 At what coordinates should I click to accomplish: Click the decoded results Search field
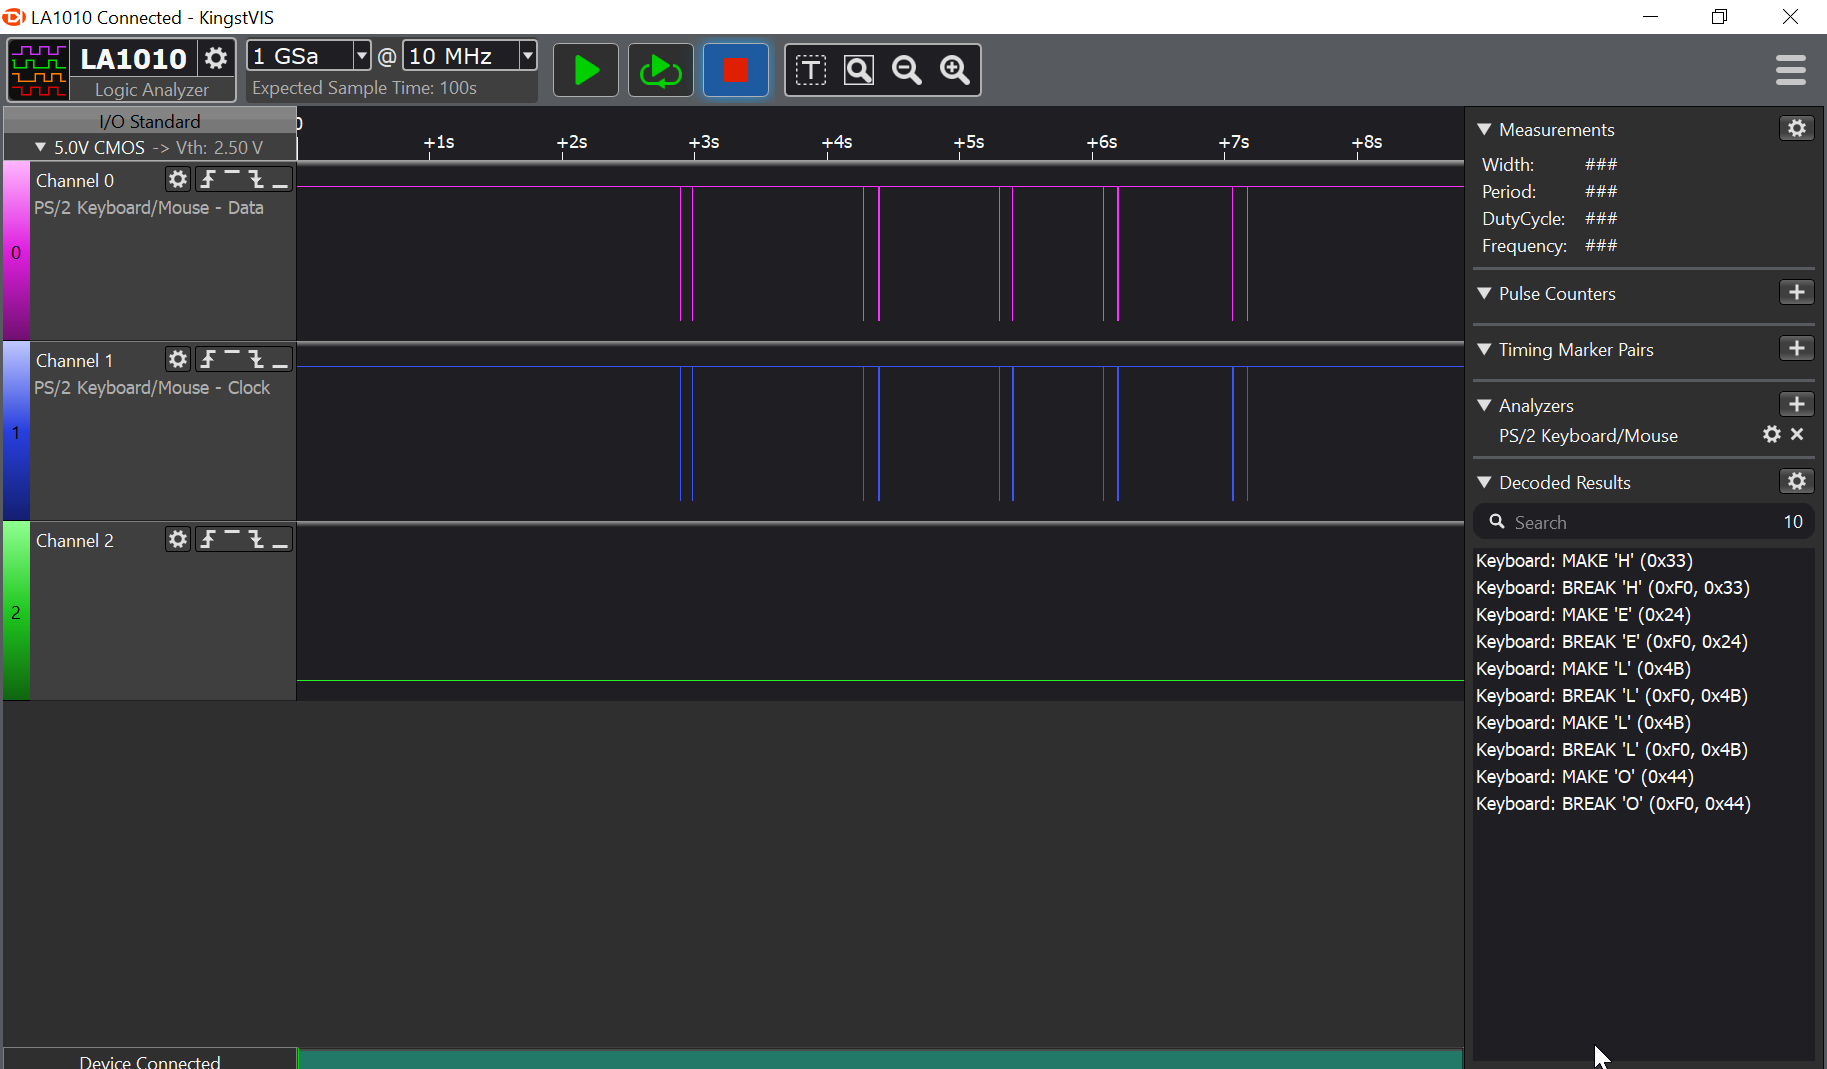[x=1640, y=522]
